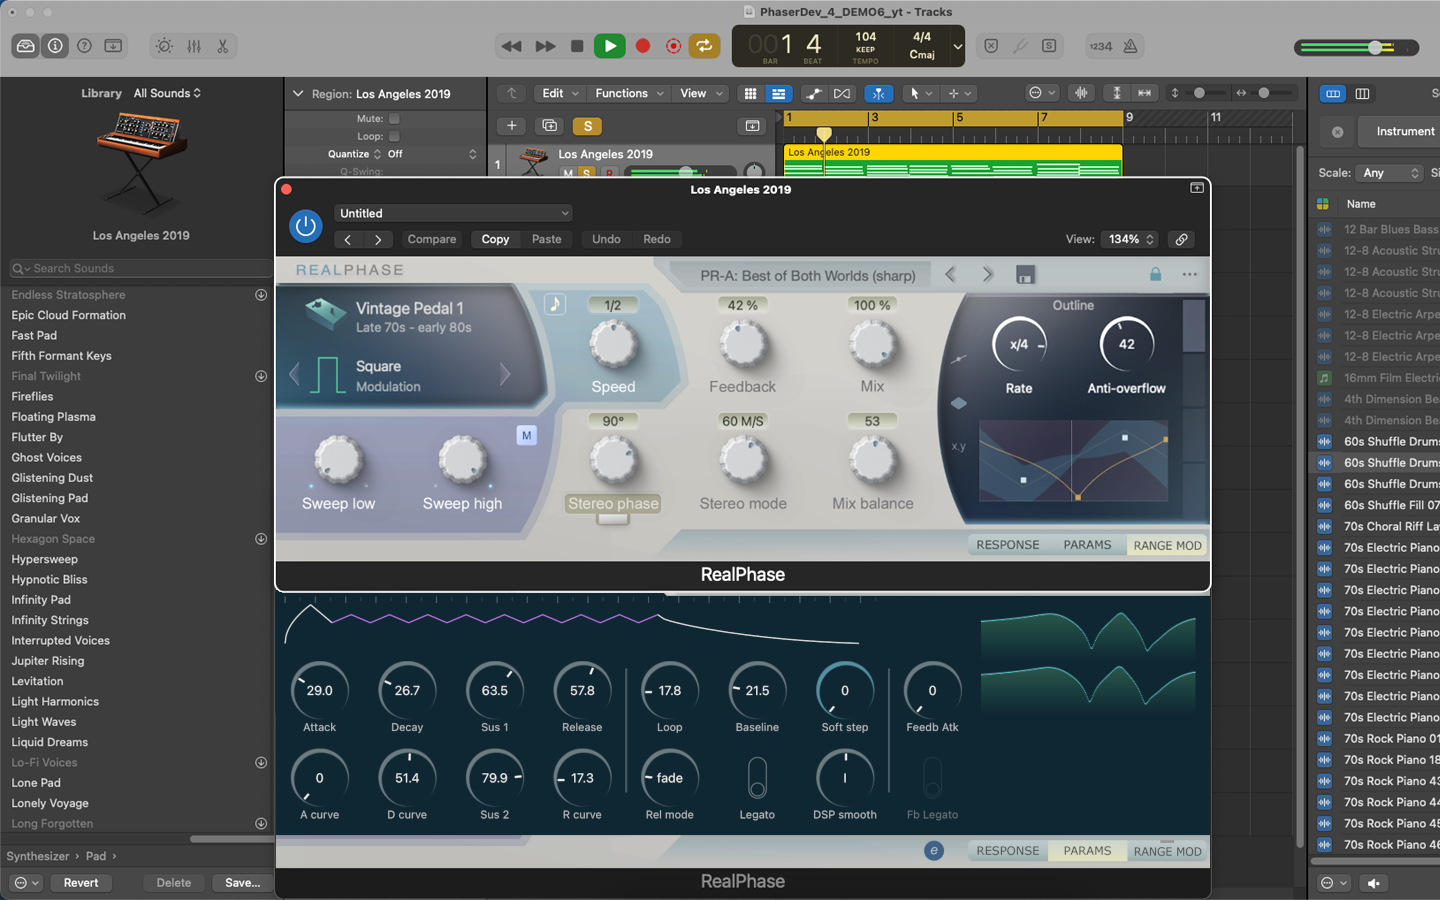Add a new track with plus button

(511, 126)
